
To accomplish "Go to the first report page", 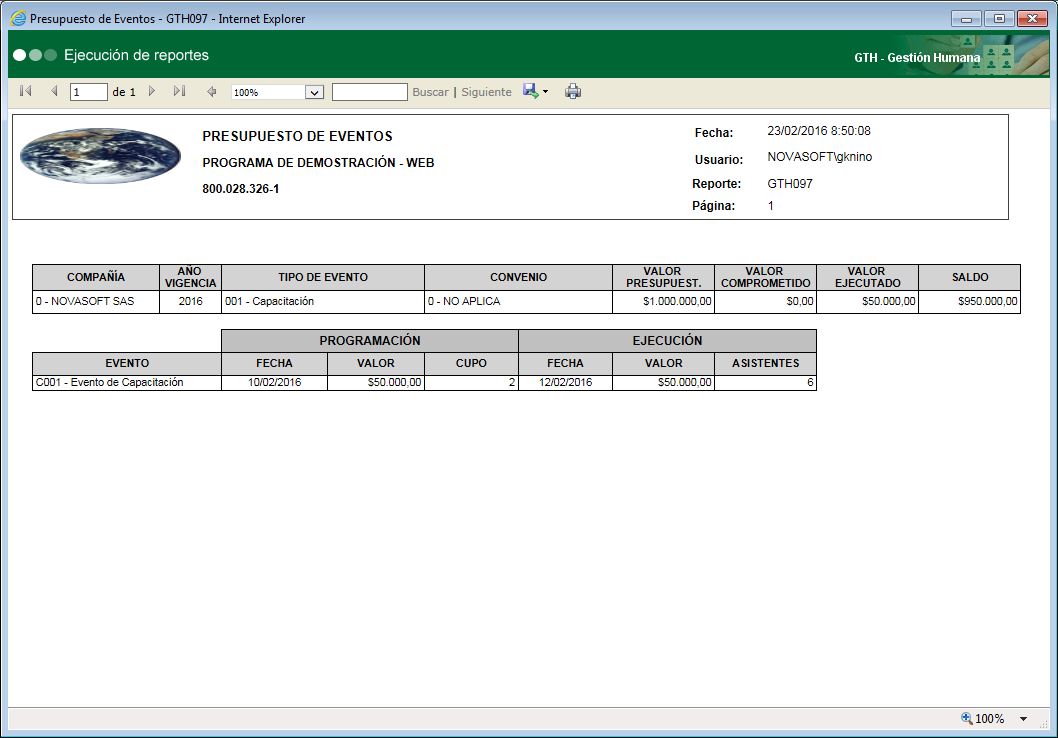I will click(26, 91).
